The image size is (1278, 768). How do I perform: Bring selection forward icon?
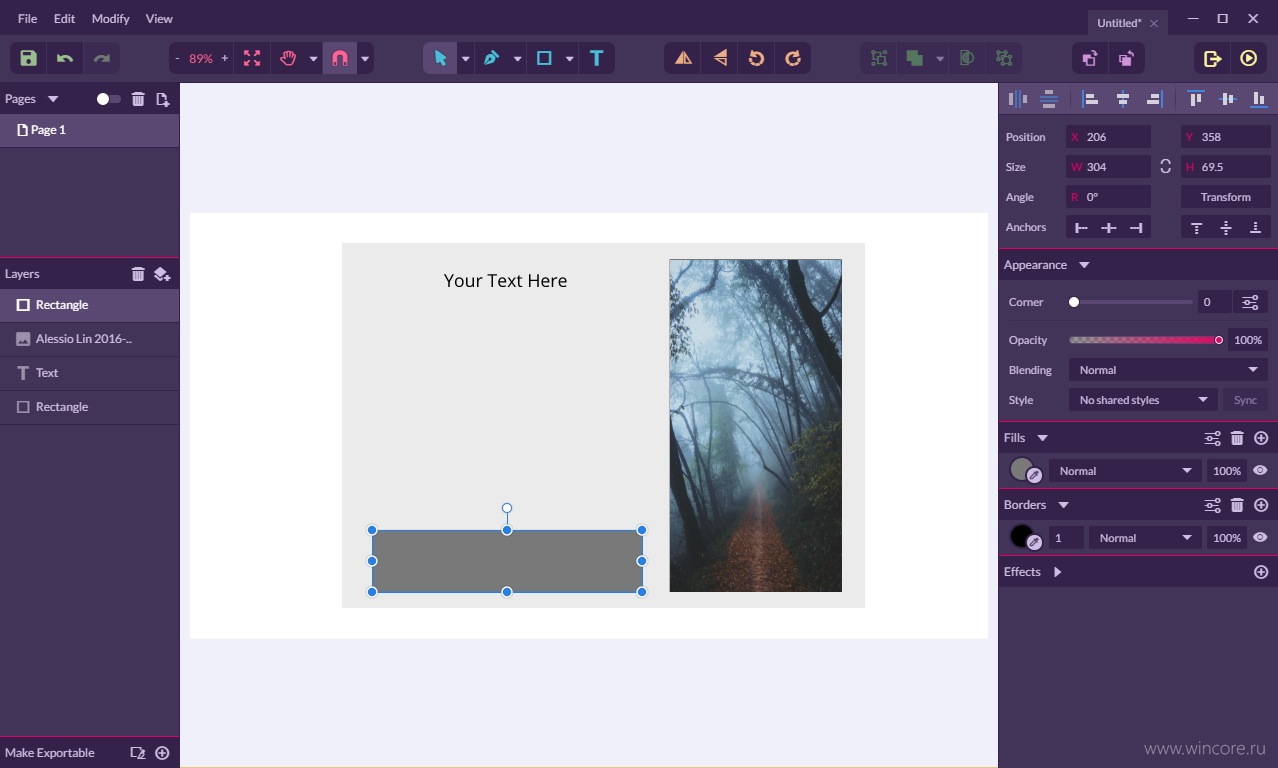point(1090,58)
